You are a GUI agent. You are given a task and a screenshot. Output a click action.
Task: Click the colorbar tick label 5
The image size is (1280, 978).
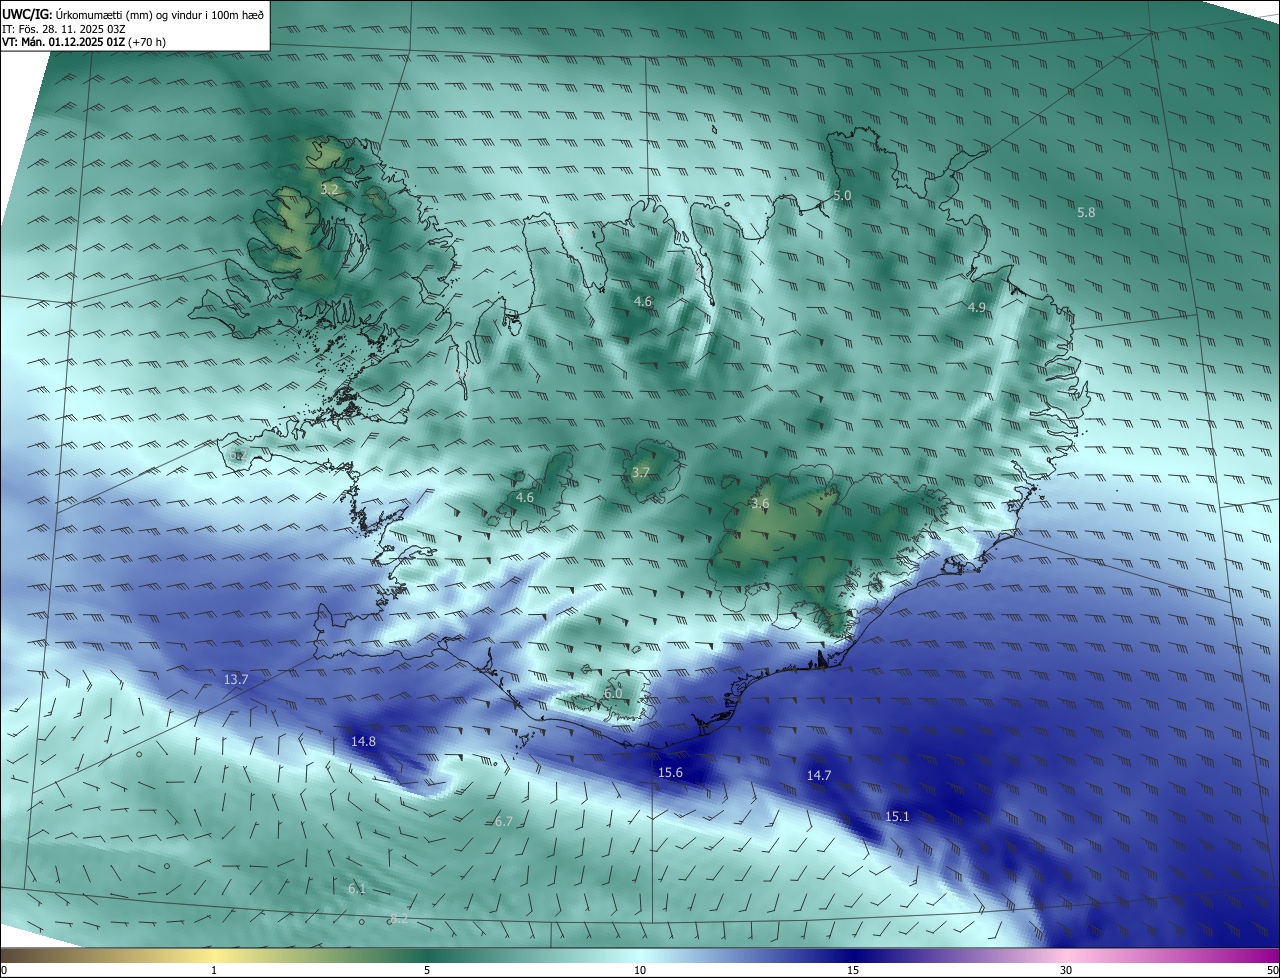pos(427,970)
